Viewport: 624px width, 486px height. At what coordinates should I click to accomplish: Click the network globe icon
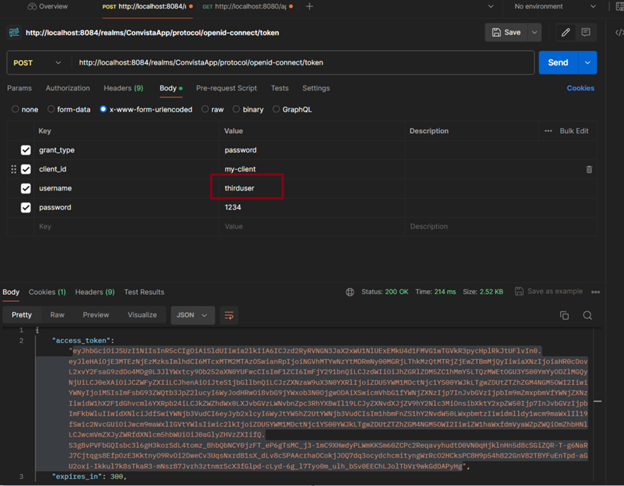350,292
